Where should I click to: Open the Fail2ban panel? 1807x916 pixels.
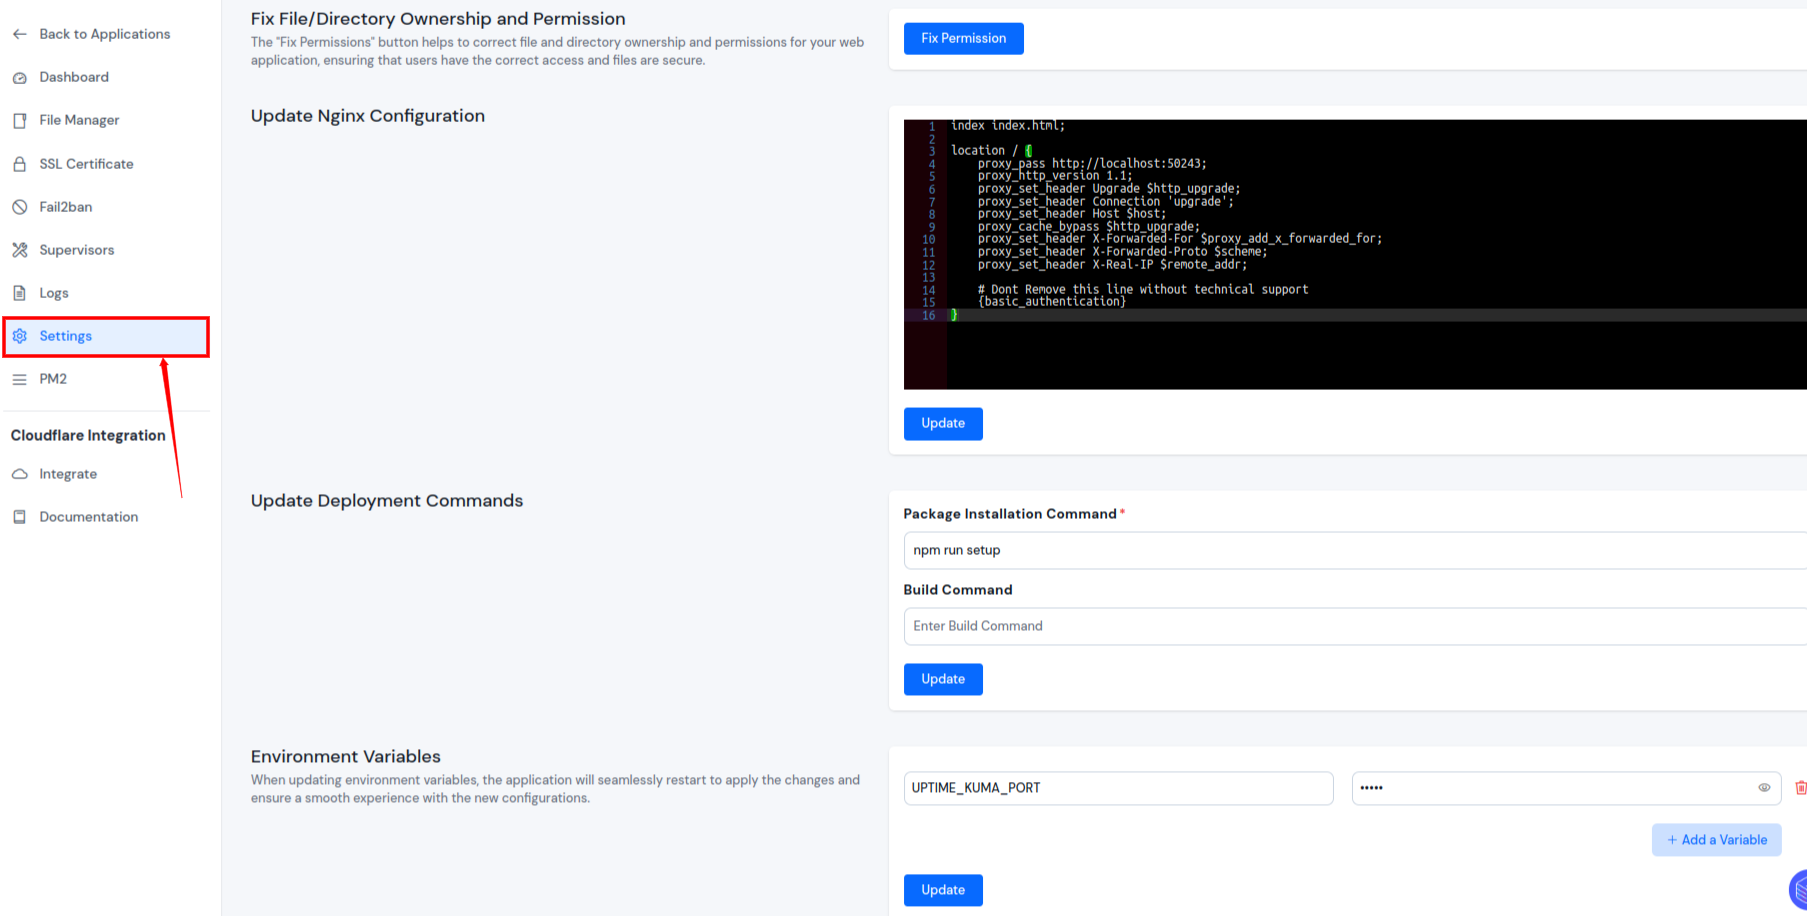coord(65,206)
